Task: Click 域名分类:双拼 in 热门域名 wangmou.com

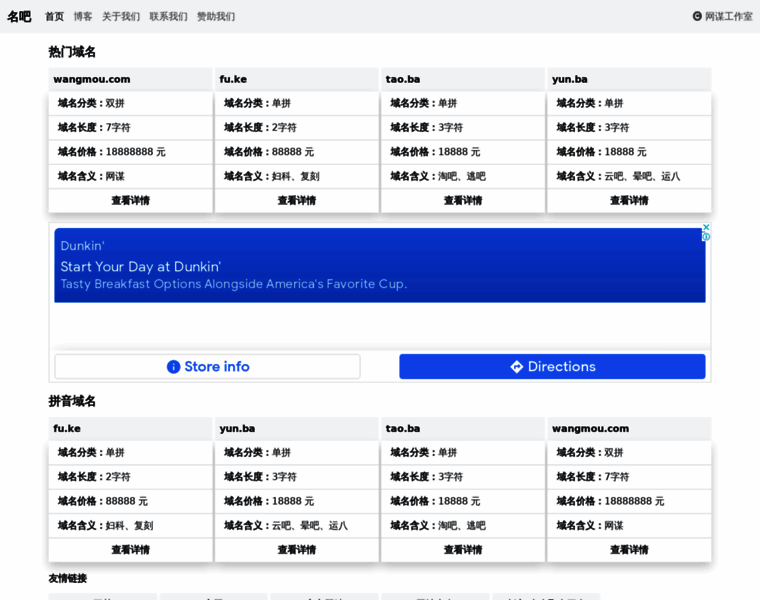Action: (x=91, y=103)
